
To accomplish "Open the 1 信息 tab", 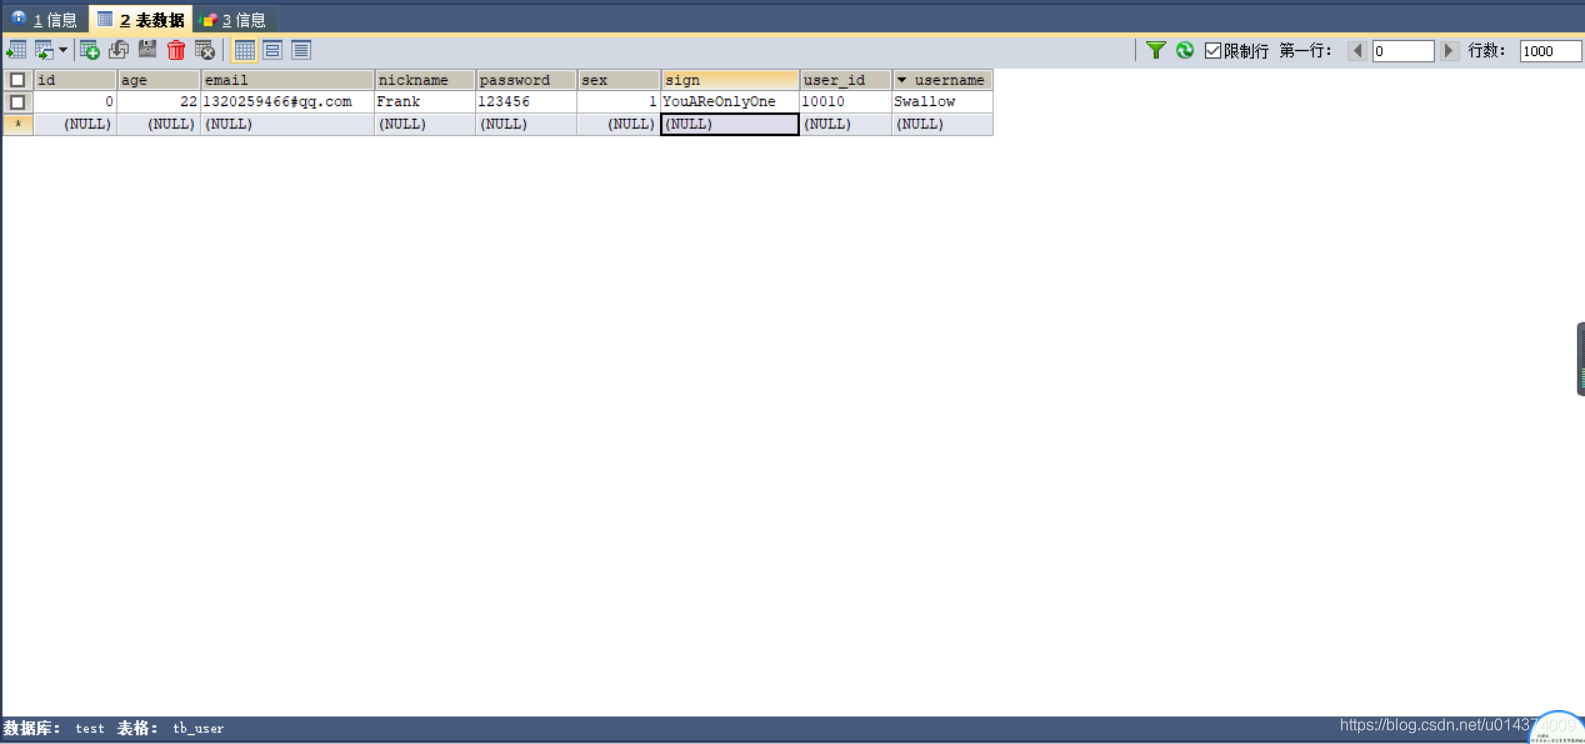I will click(x=44, y=19).
